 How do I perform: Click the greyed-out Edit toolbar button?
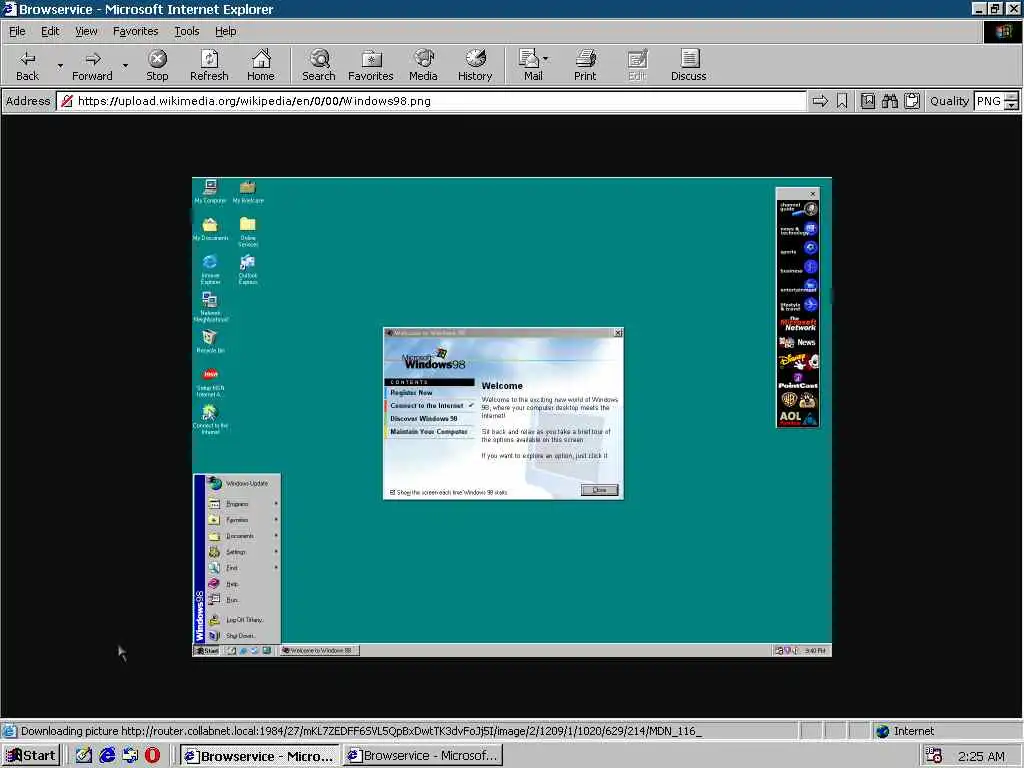pyautogui.click(x=637, y=65)
